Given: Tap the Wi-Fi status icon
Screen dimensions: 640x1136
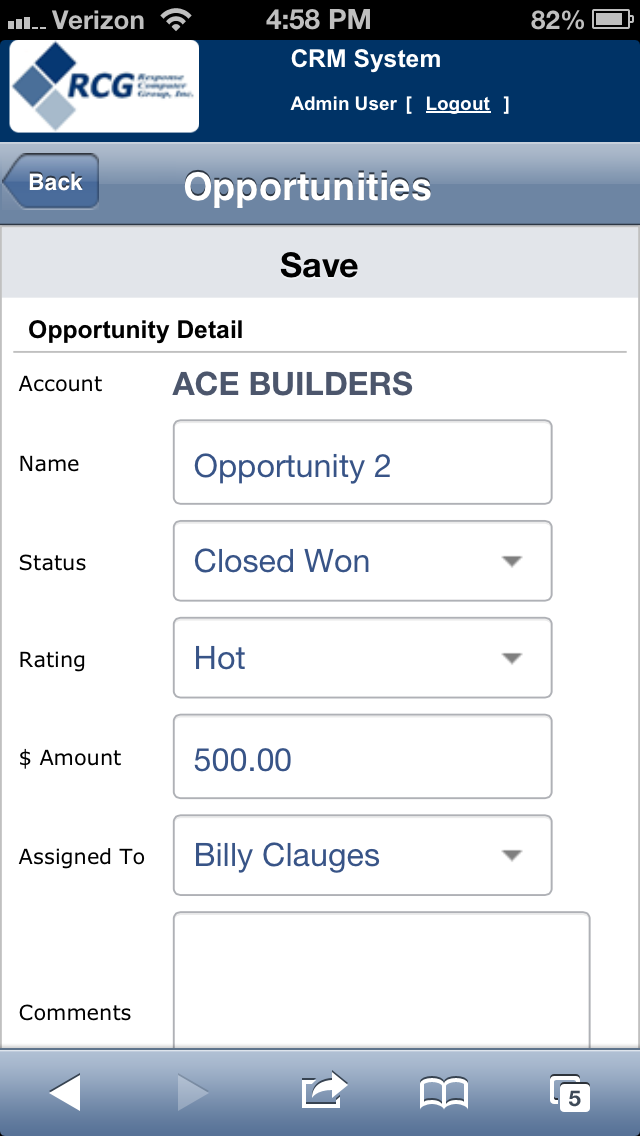Looking at the screenshot, I should (177, 19).
